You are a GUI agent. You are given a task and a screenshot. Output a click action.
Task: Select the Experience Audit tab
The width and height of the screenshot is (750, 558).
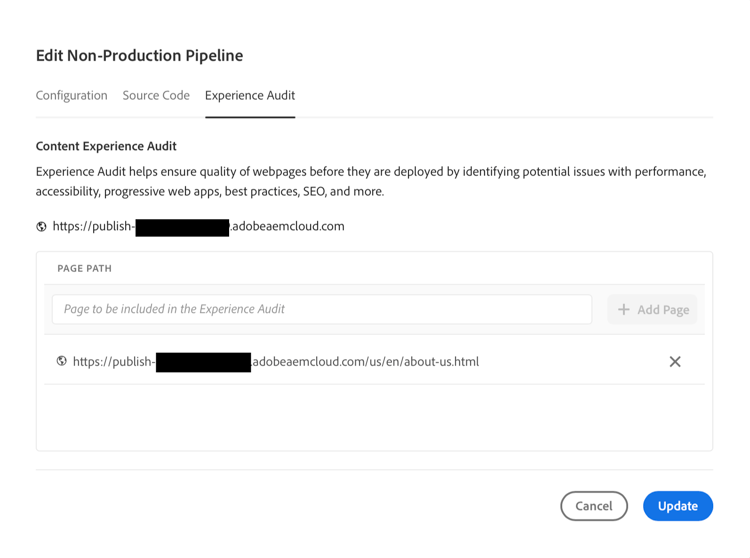tap(250, 96)
